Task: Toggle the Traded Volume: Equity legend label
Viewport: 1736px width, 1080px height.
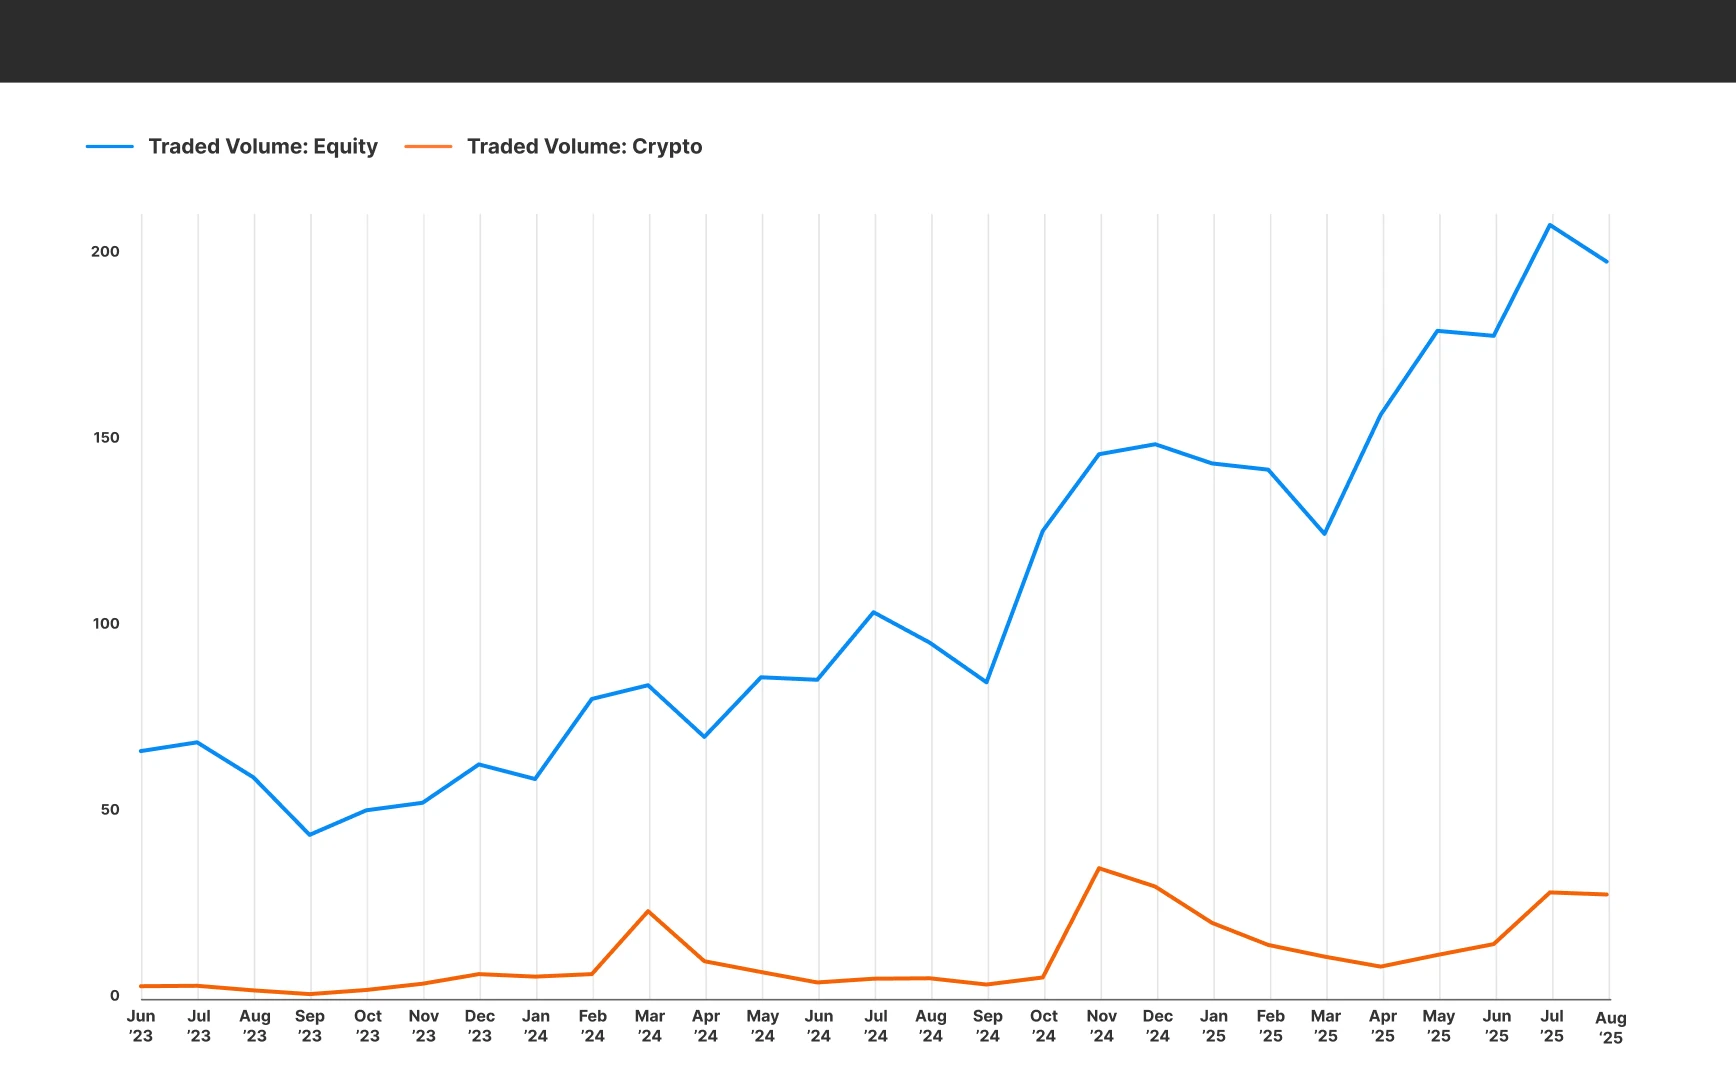Action: point(262,147)
